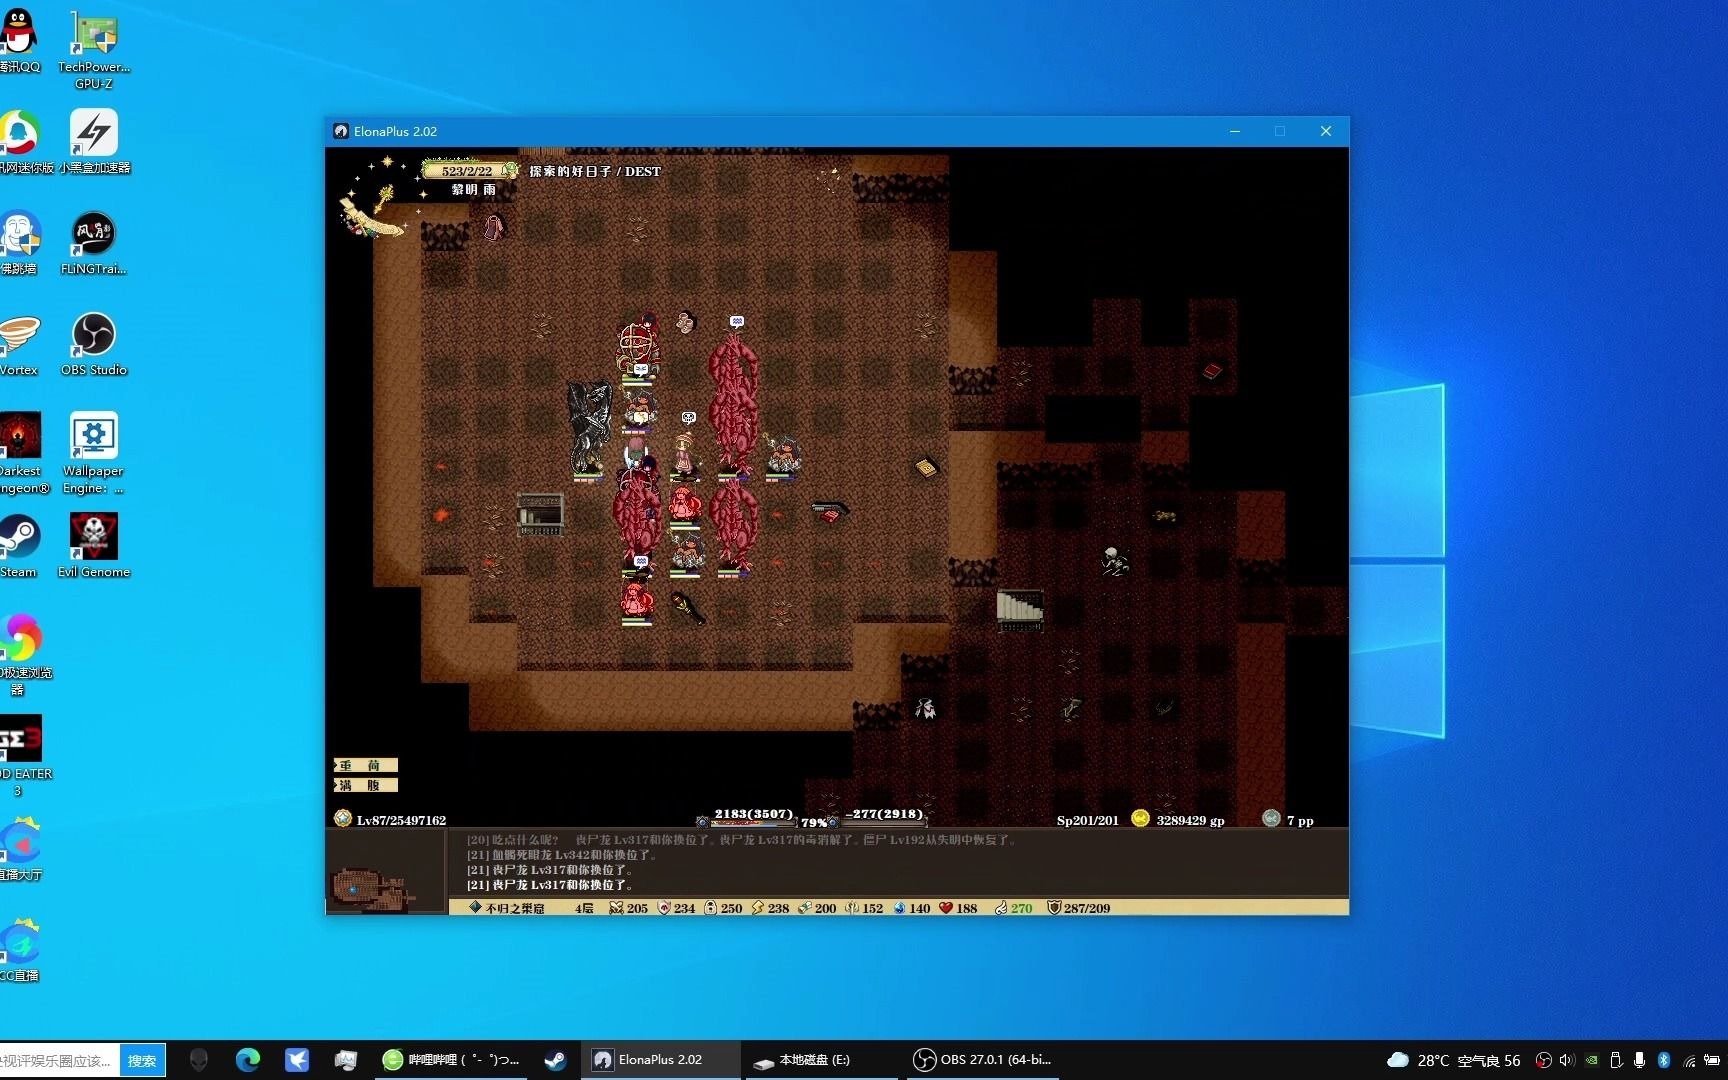Open the Tencent QQ desktop shortcut

pyautogui.click(x=19, y=40)
